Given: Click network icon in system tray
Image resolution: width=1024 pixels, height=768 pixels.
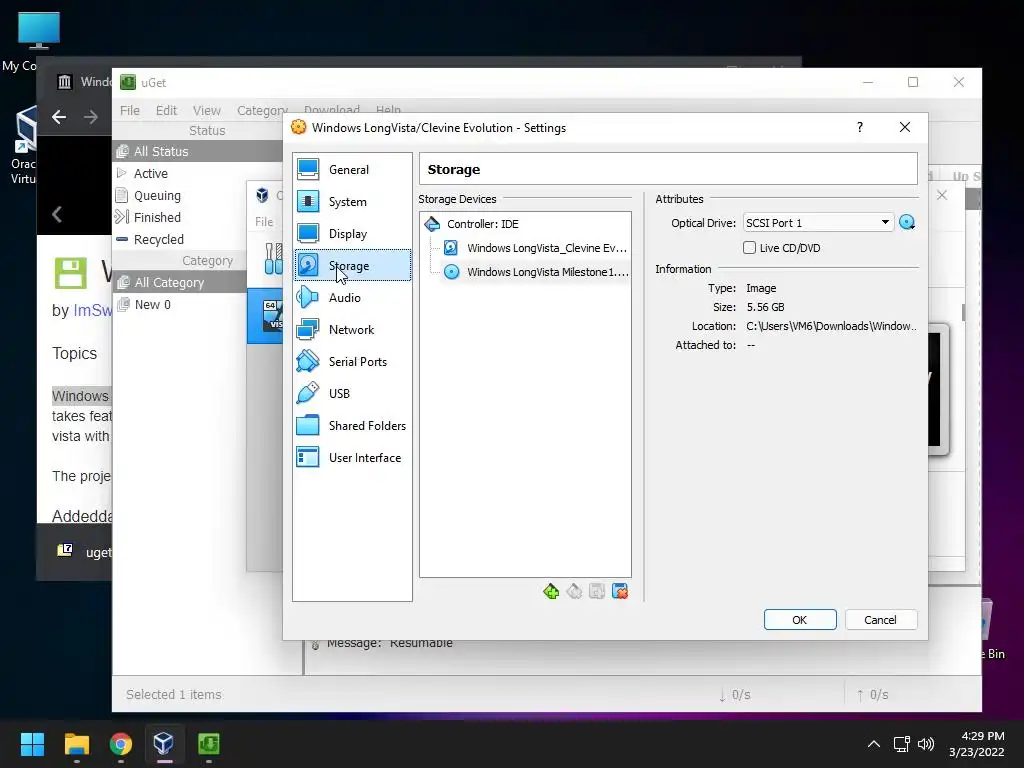Looking at the screenshot, I should [x=902, y=744].
